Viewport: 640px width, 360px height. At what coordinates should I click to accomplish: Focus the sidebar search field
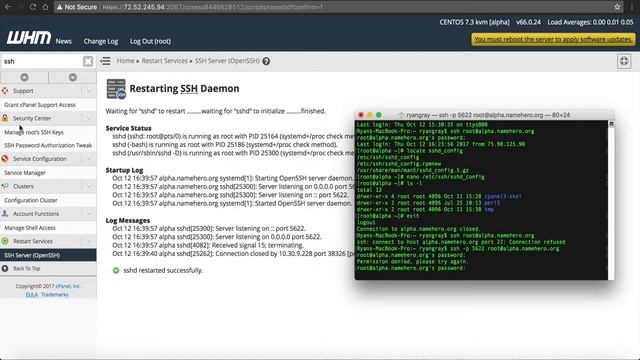click(x=42, y=61)
